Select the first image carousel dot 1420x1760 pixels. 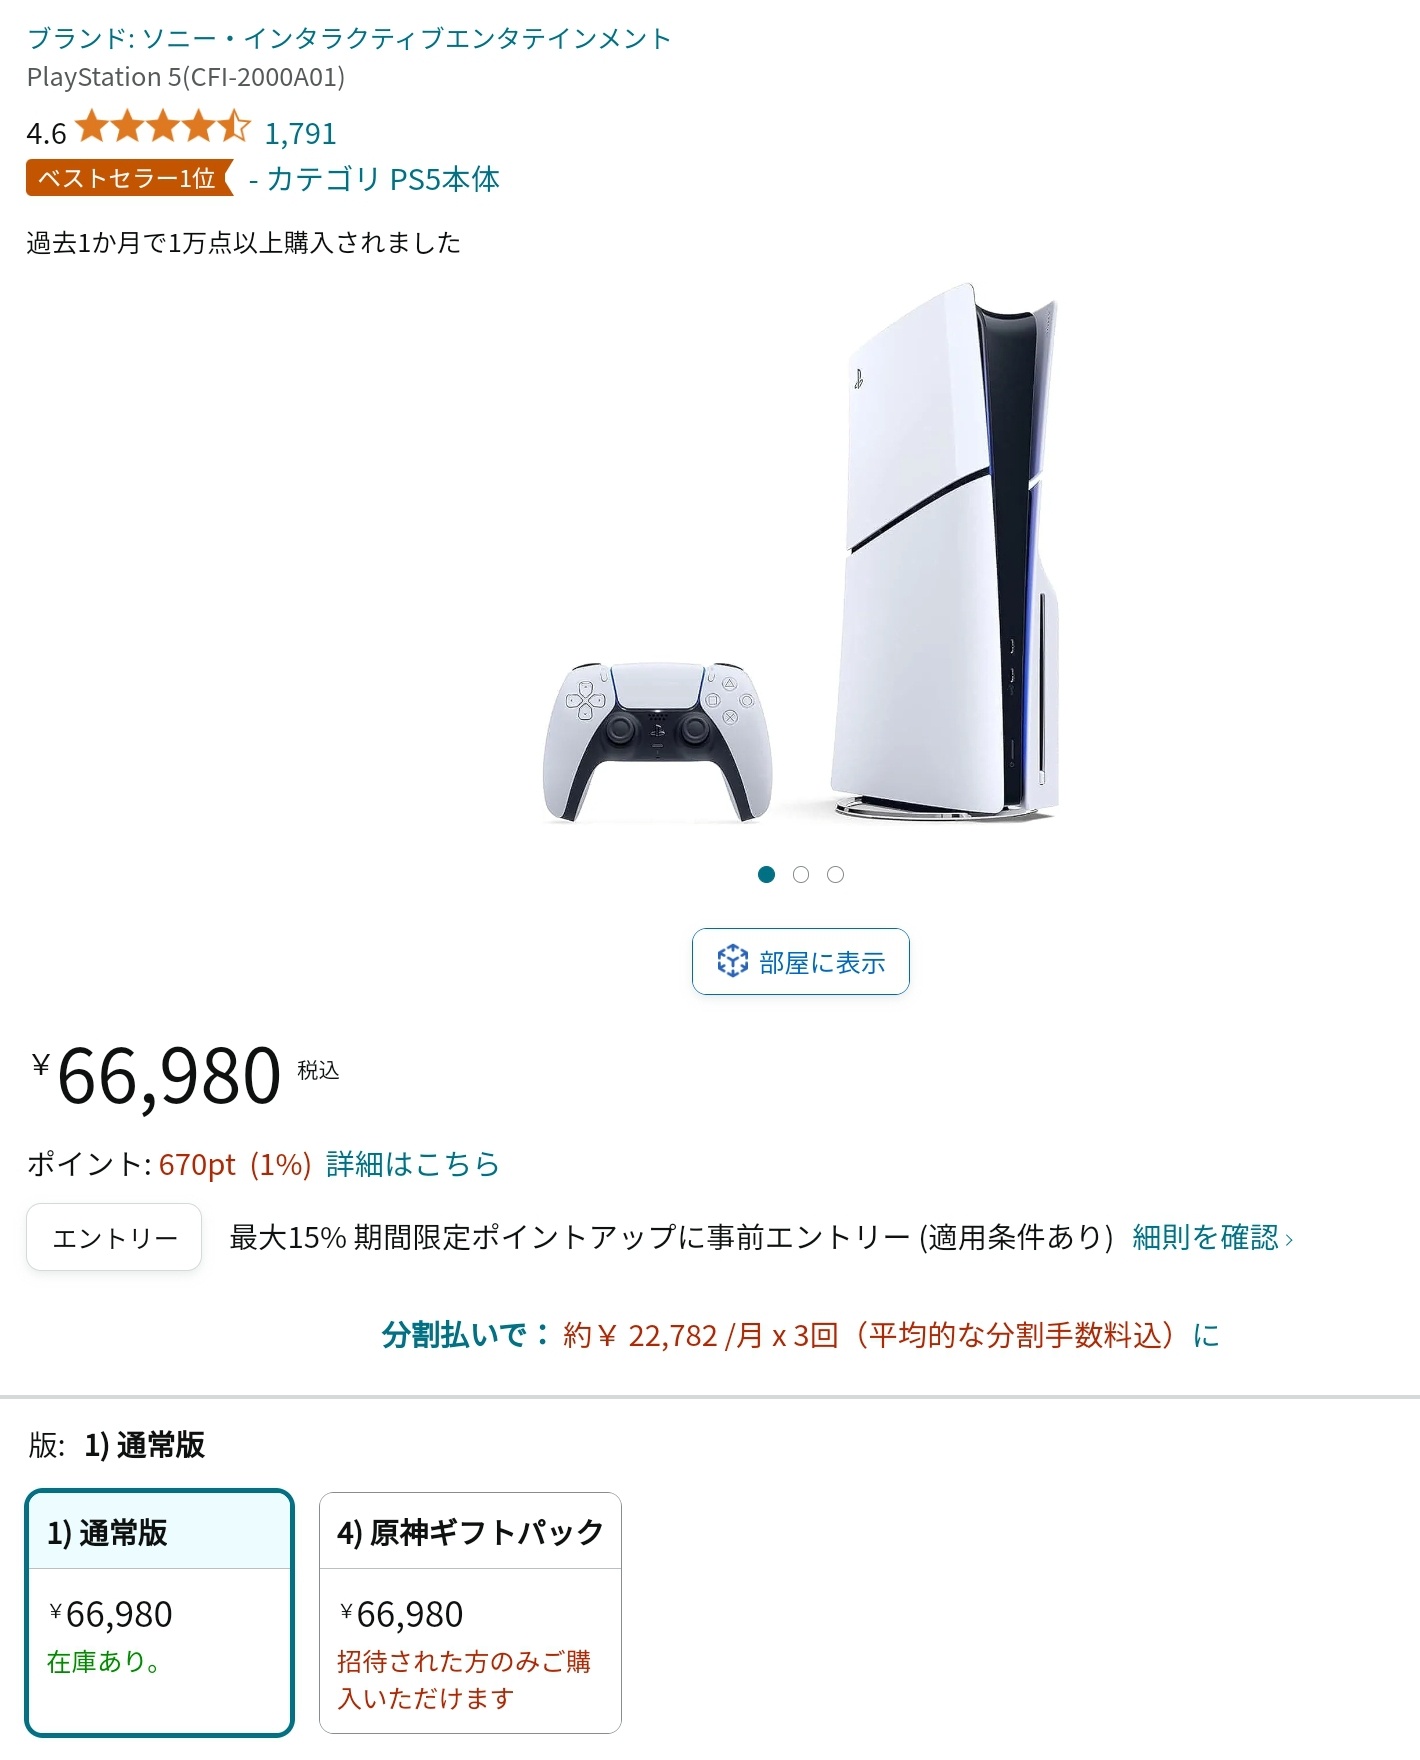point(767,875)
